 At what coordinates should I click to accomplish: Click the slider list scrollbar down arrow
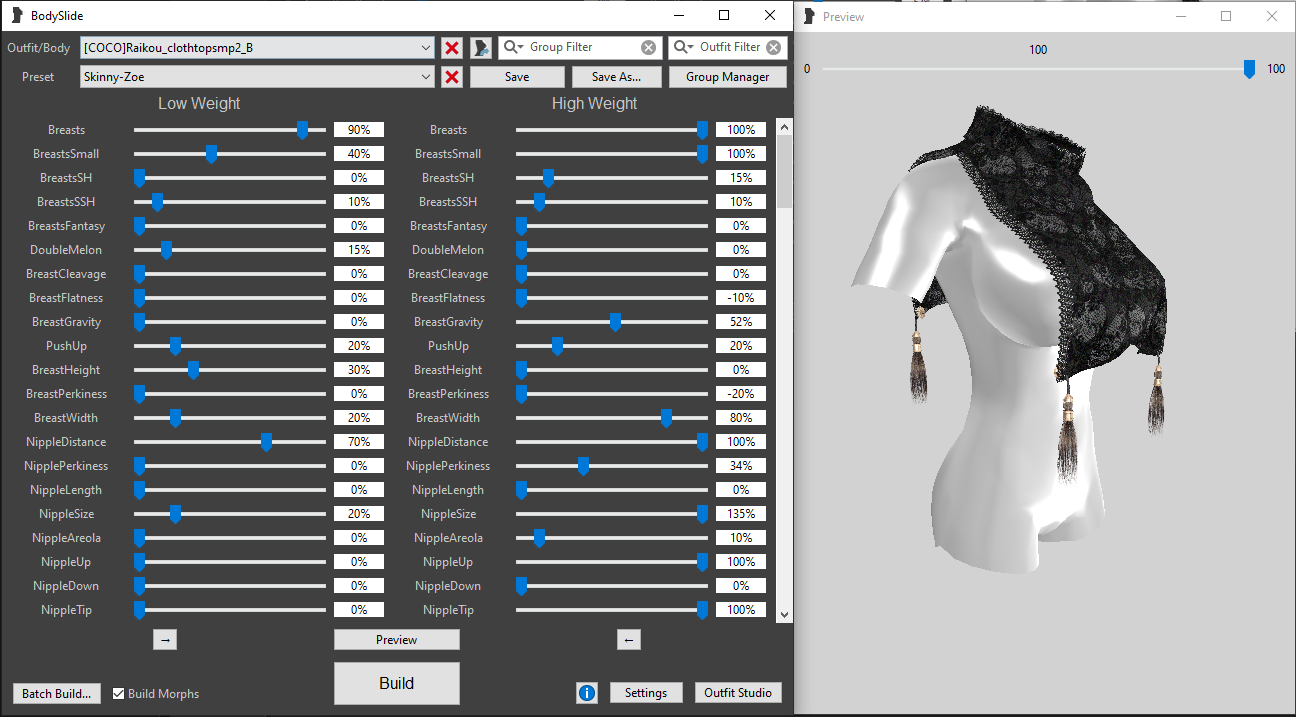point(784,614)
